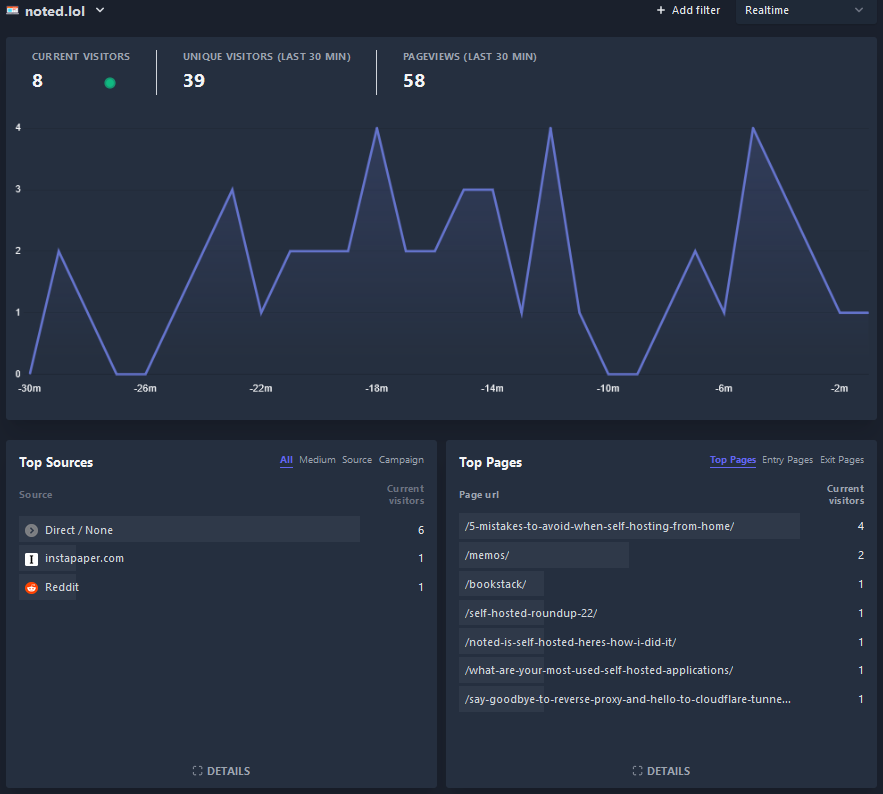Click the graph peak at -18m
The width and height of the screenshot is (883, 794).
click(376, 128)
